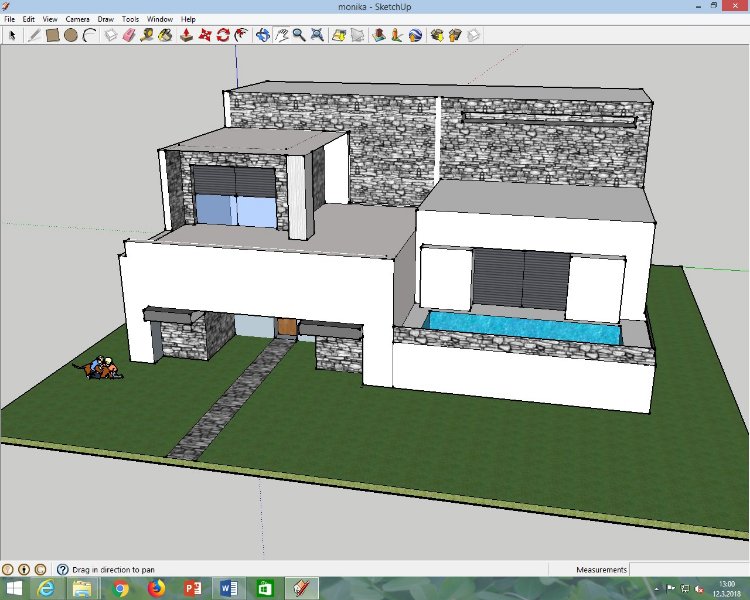Click the Zoom magnifier tool

299,35
